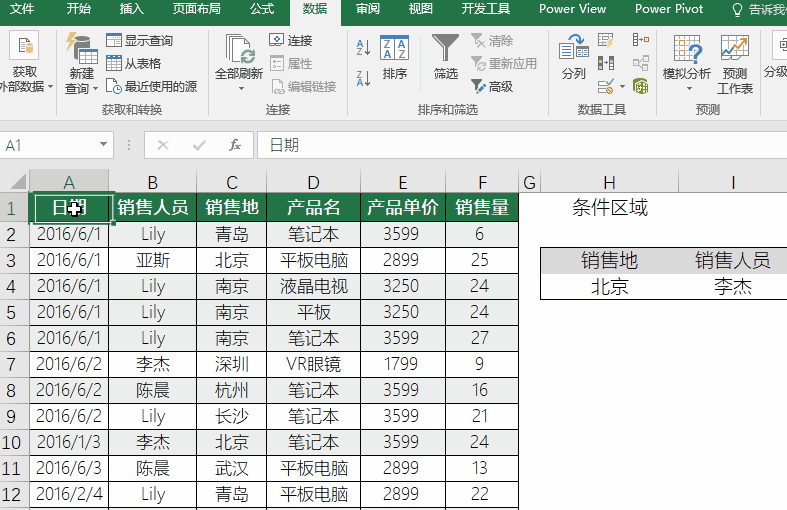Toggle the 筛选 filter funnel
787x510 pixels.
tap(446, 56)
